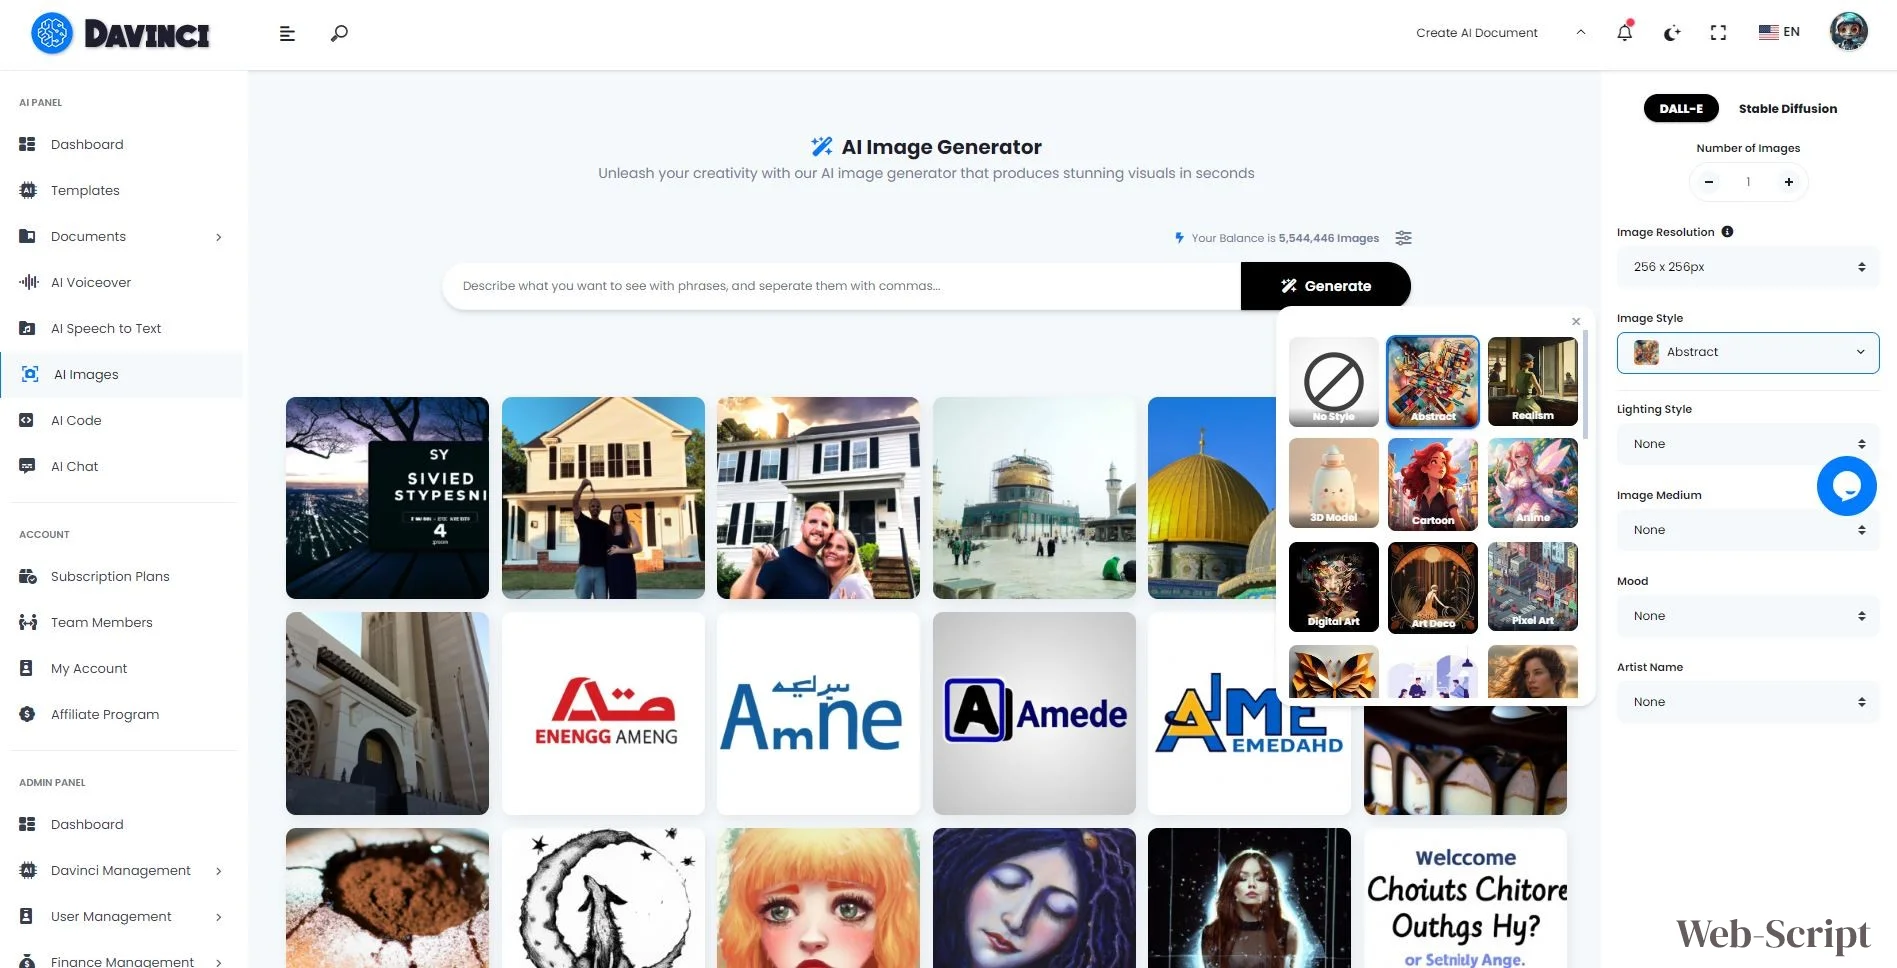Click the AI Speech to Text icon
1897x968 pixels.
[x=27, y=328]
